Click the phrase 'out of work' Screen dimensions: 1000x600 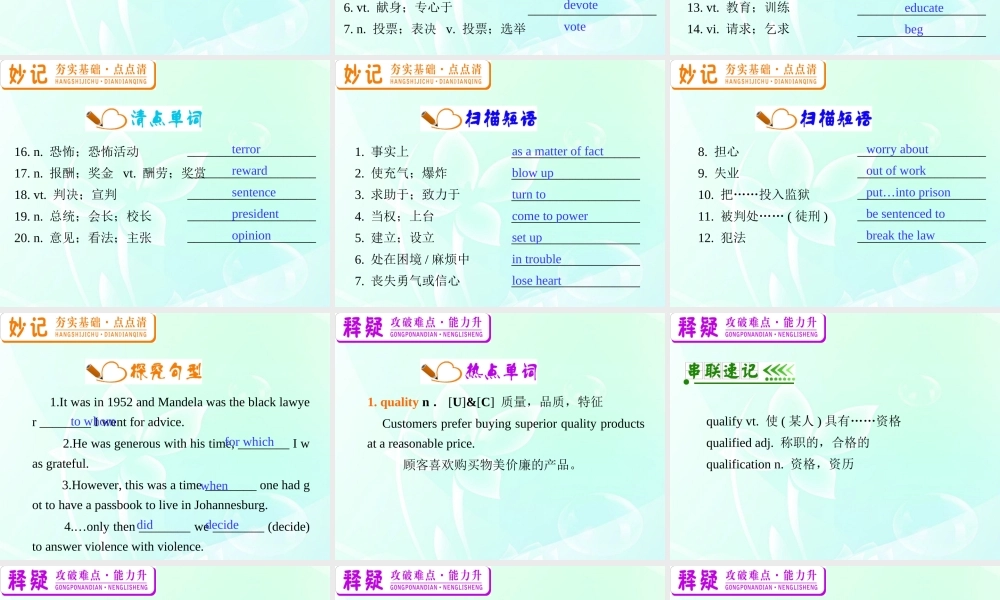click(x=896, y=171)
